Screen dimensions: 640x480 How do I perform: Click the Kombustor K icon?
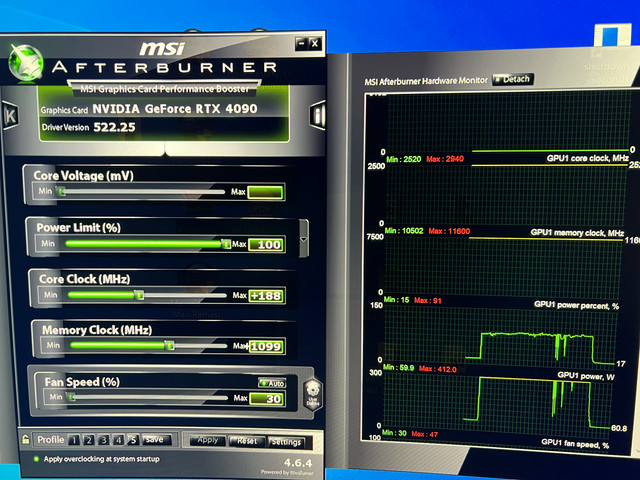point(10,116)
